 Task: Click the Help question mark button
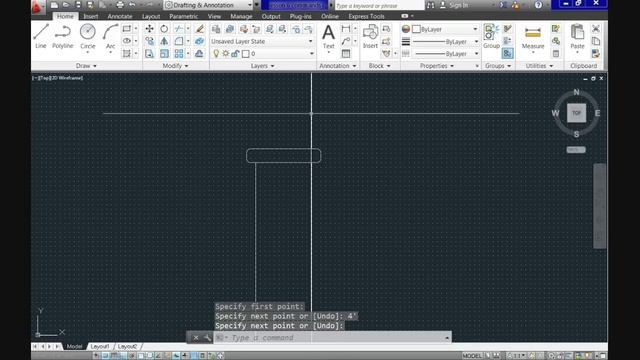[x=538, y=5]
